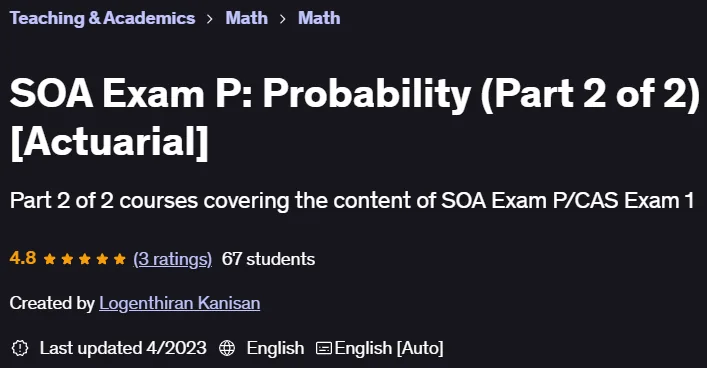Click the second rating star

click(x=67, y=259)
